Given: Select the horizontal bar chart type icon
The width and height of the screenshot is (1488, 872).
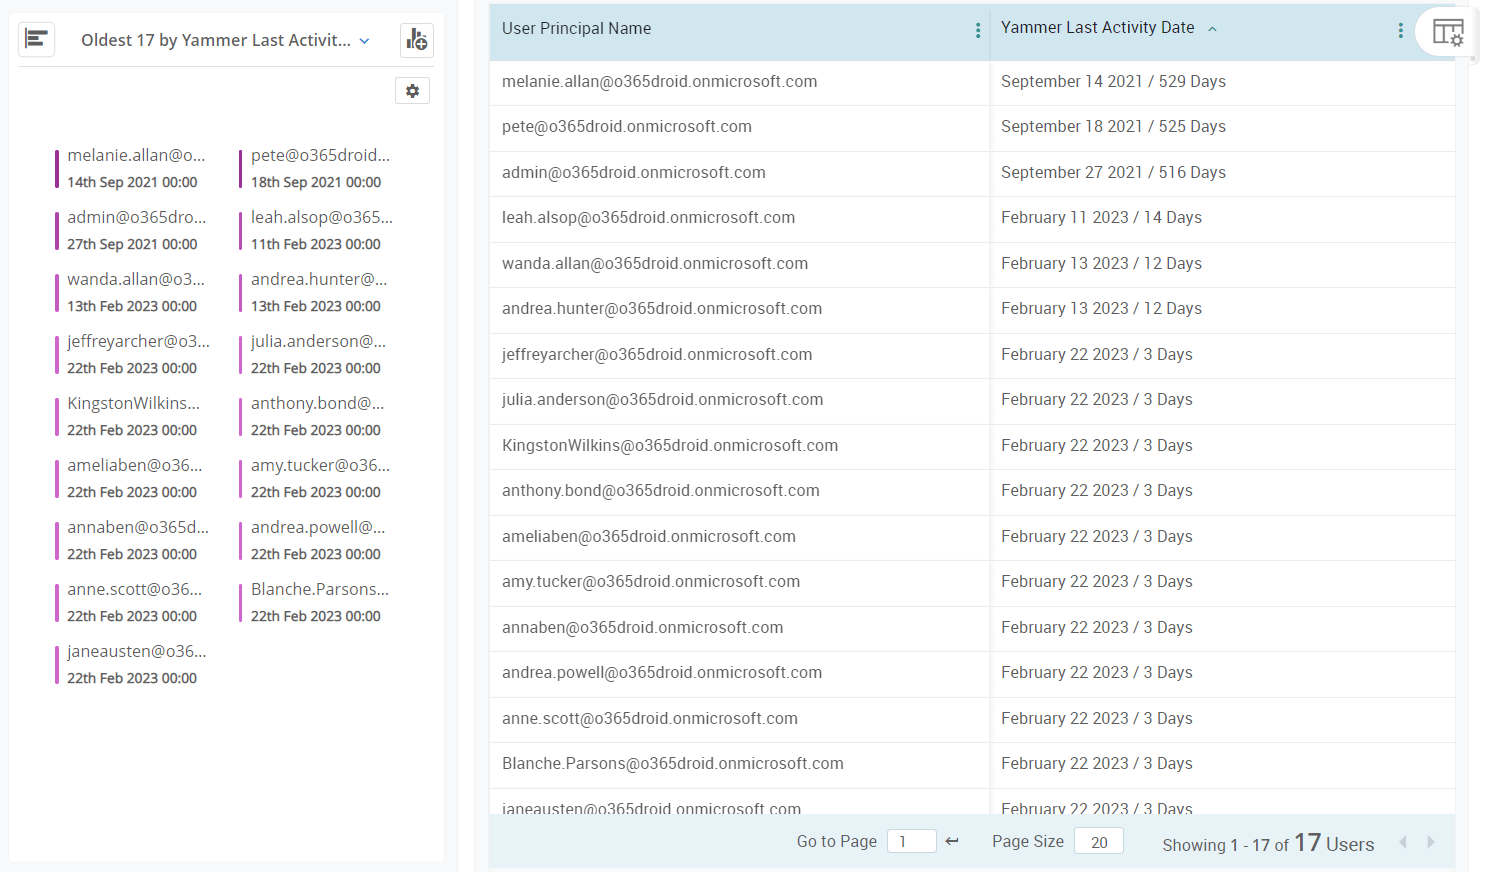Looking at the screenshot, I should click(36, 38).
